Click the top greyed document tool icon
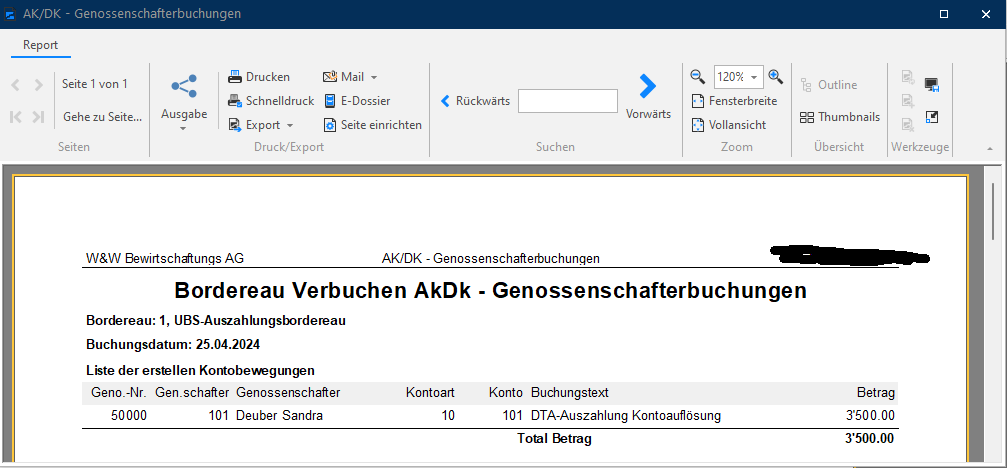 (908, 77)
